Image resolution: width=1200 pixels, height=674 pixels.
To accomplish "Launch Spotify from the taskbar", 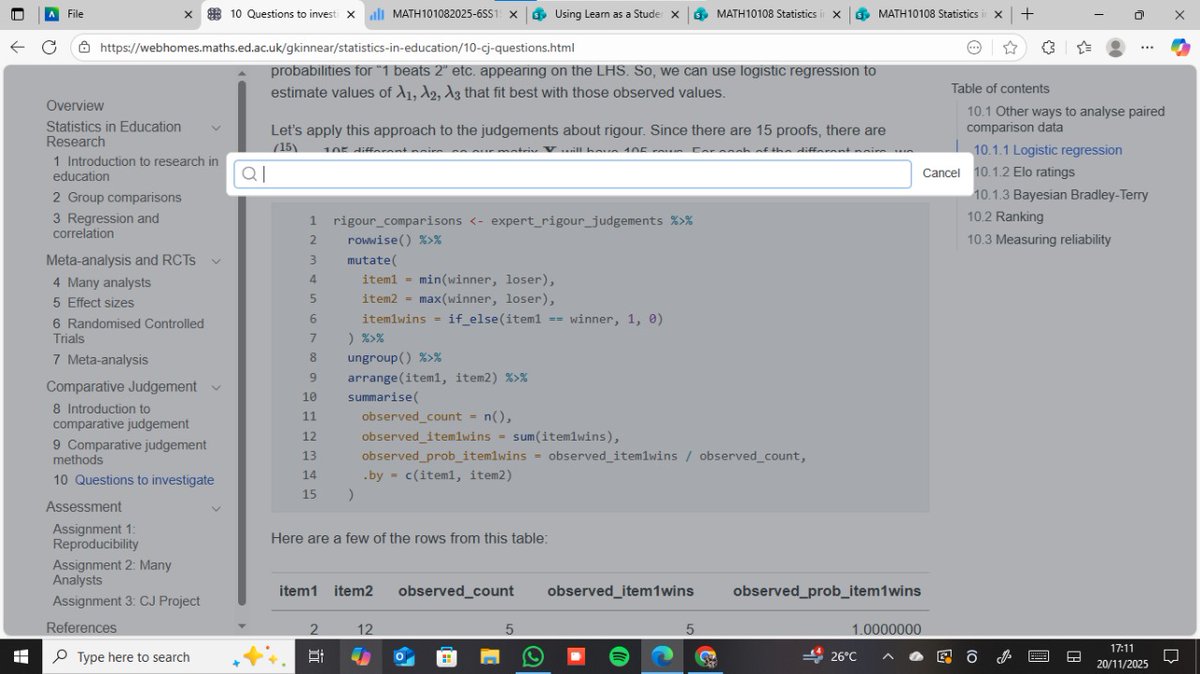I will point(618,657).
